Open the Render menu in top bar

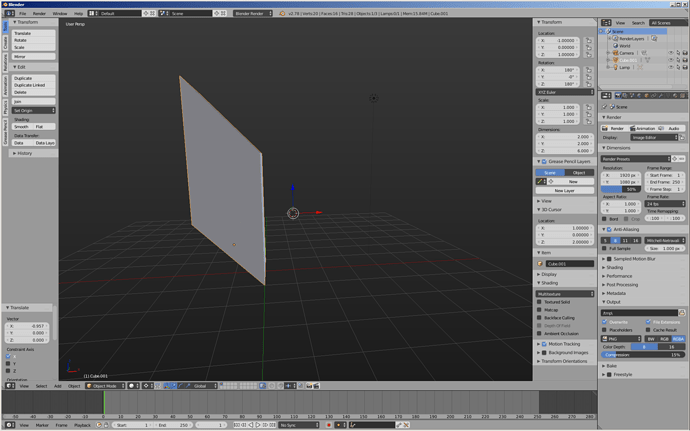(x=39, y=13)
